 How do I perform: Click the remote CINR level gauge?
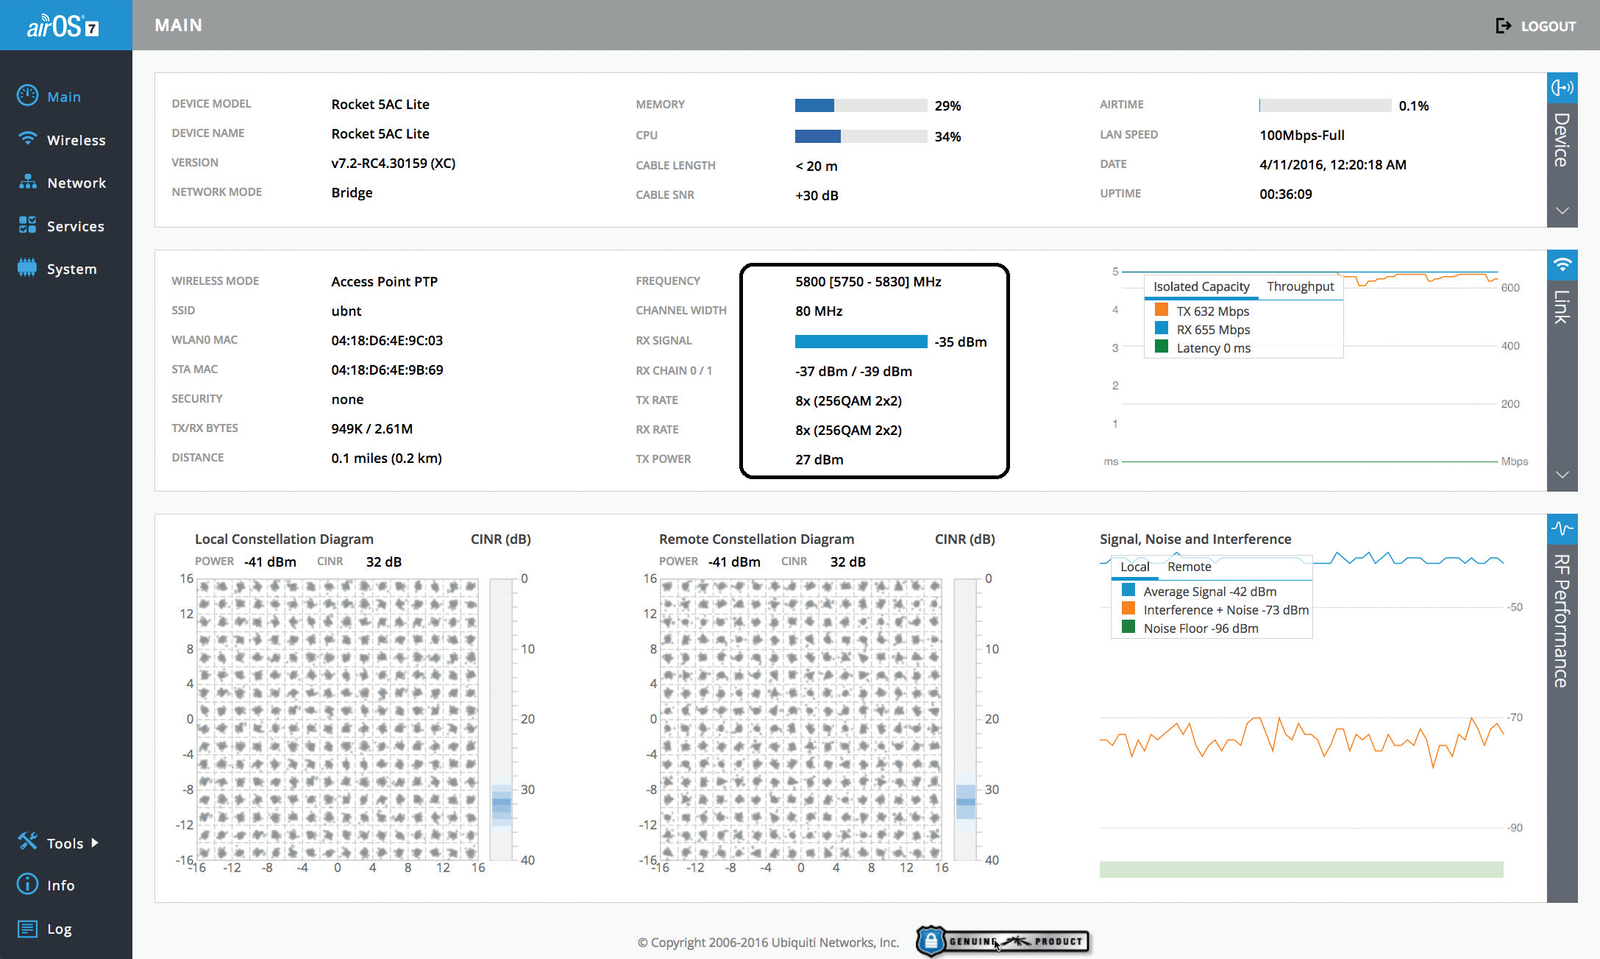966,719
